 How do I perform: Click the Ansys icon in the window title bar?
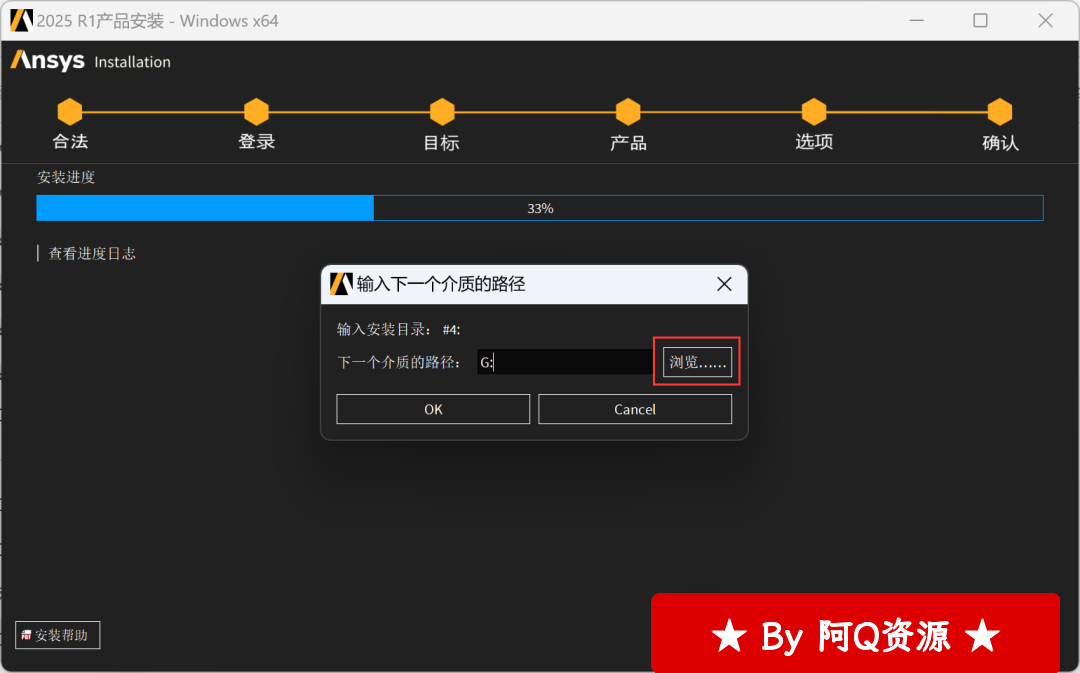point(21,21)
